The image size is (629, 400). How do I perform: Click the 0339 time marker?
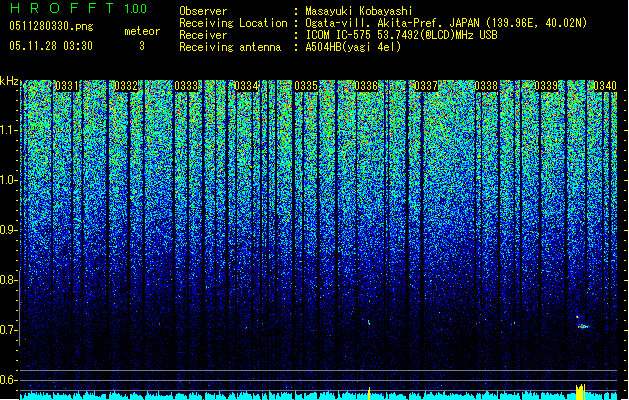click(x=546, y=86)
